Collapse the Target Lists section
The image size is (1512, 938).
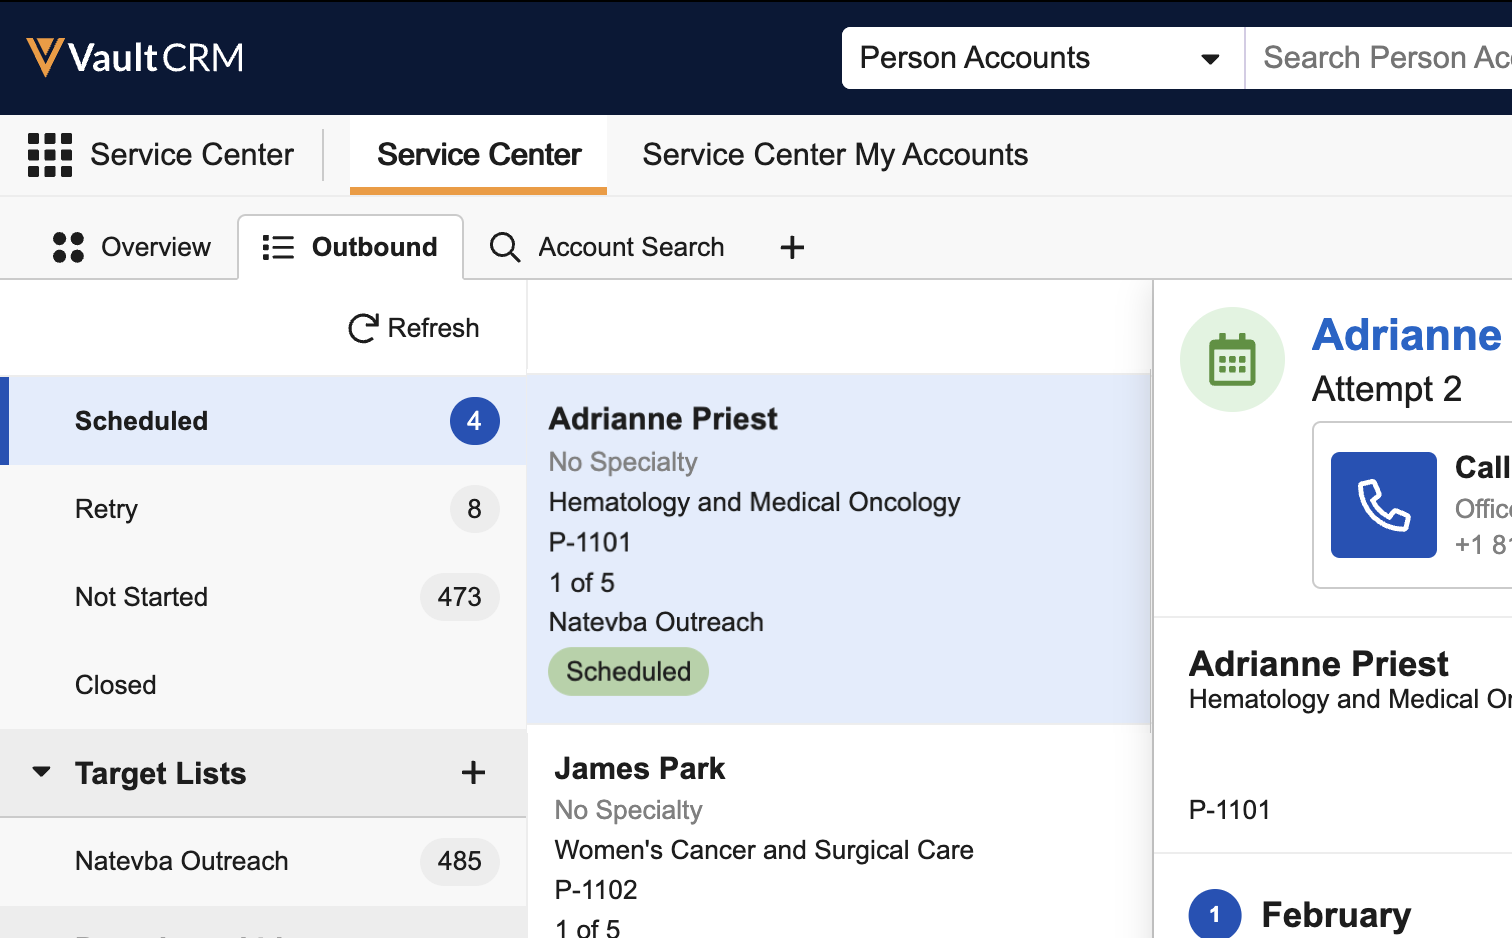click(42, 772)
